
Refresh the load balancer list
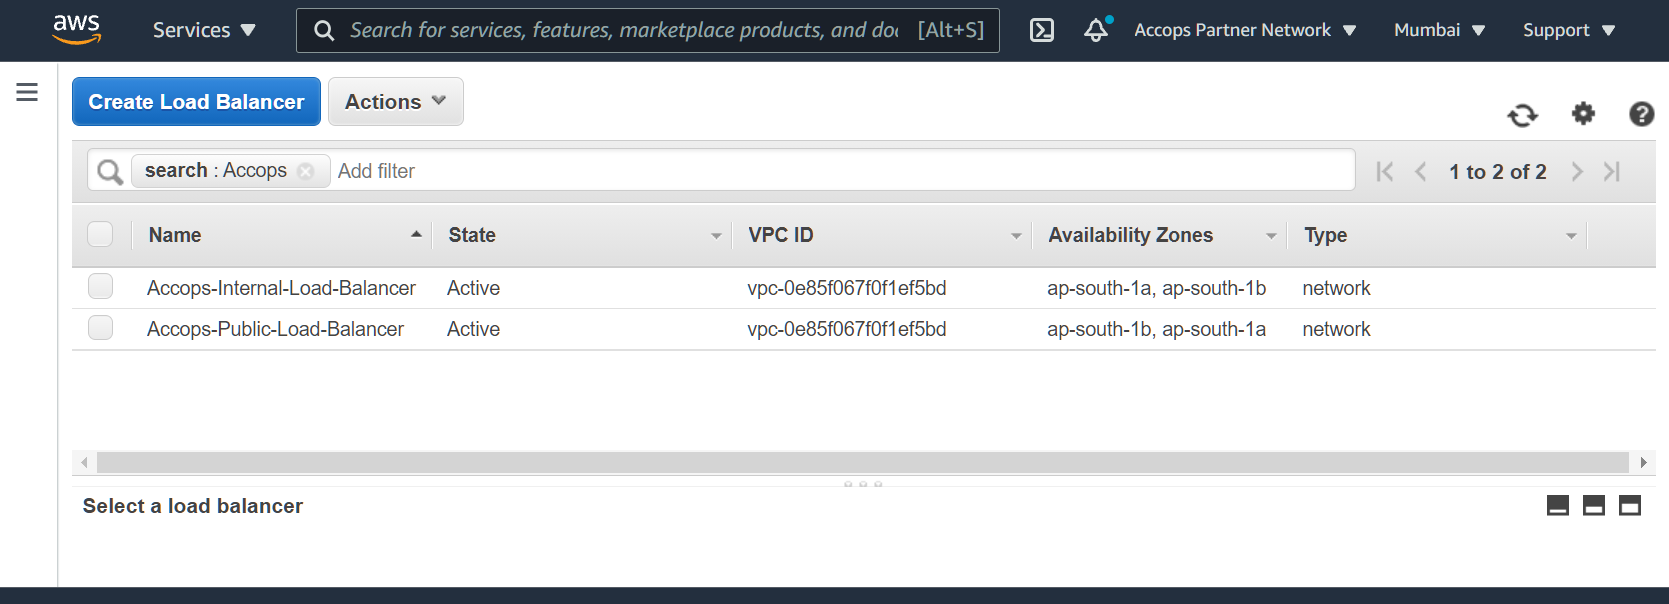pos(1522,115)
